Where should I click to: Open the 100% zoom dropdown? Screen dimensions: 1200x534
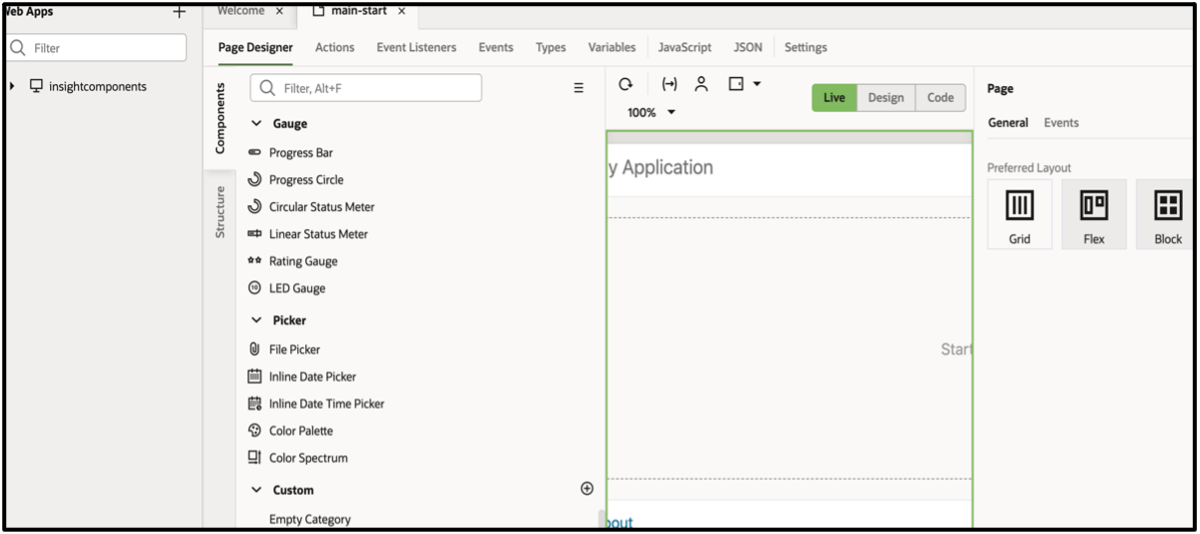coord(651,113)
